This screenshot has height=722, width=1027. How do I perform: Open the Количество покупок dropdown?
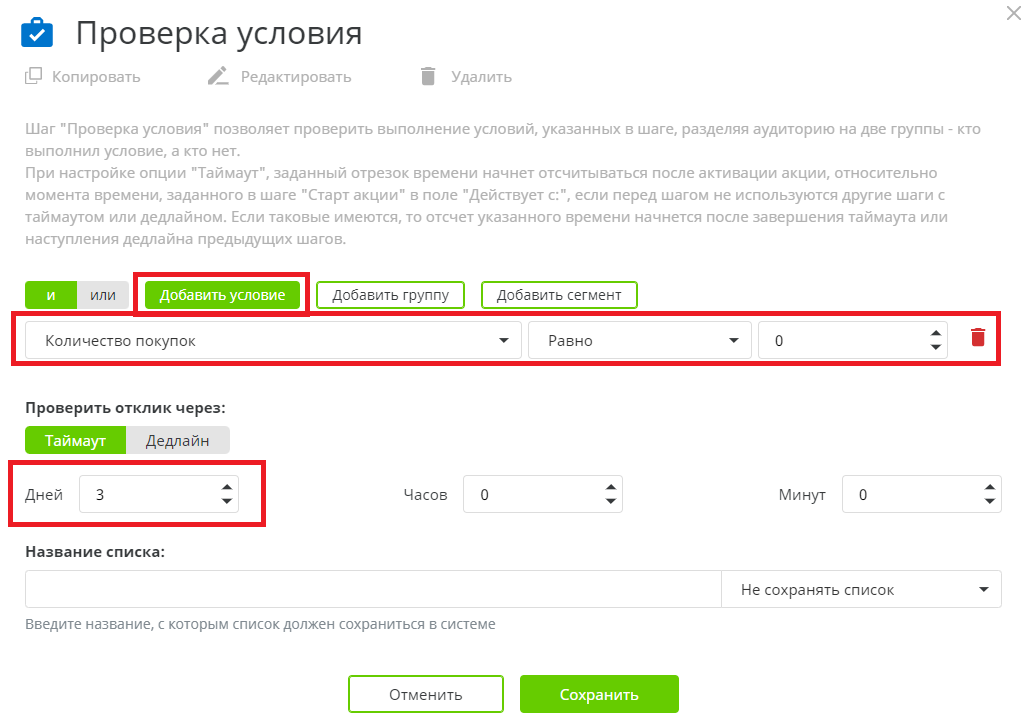[272, 340]
